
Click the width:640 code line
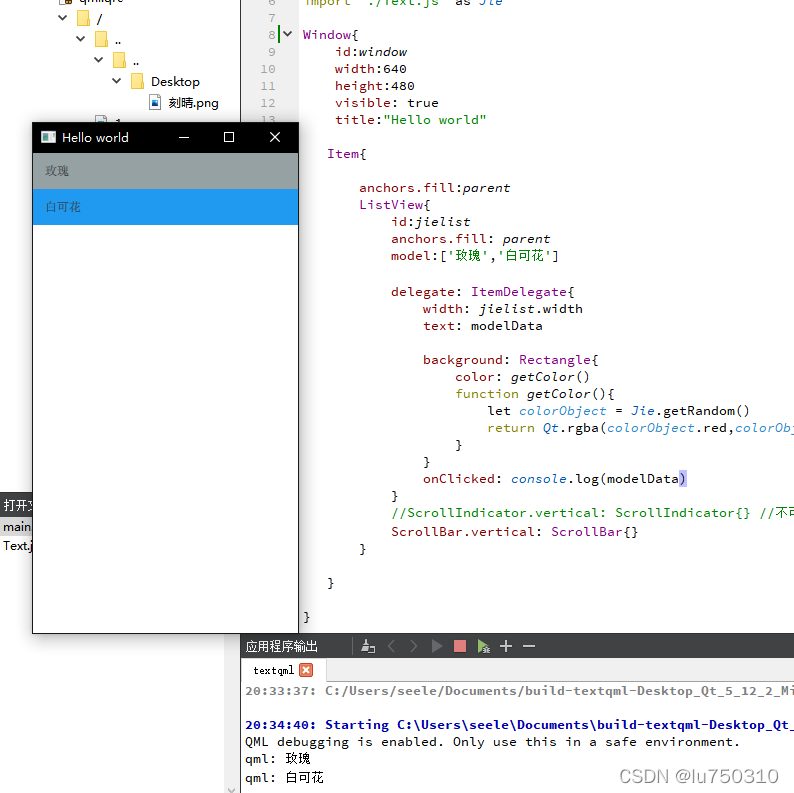[x=370, y=69]
